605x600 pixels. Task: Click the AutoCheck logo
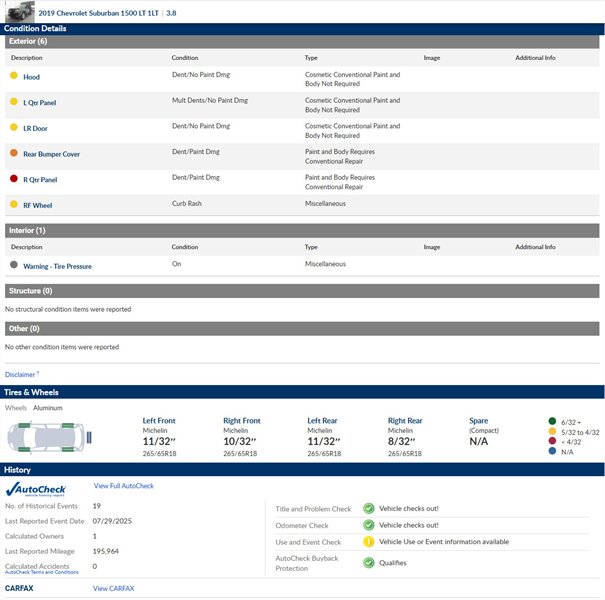click(38, 489)
